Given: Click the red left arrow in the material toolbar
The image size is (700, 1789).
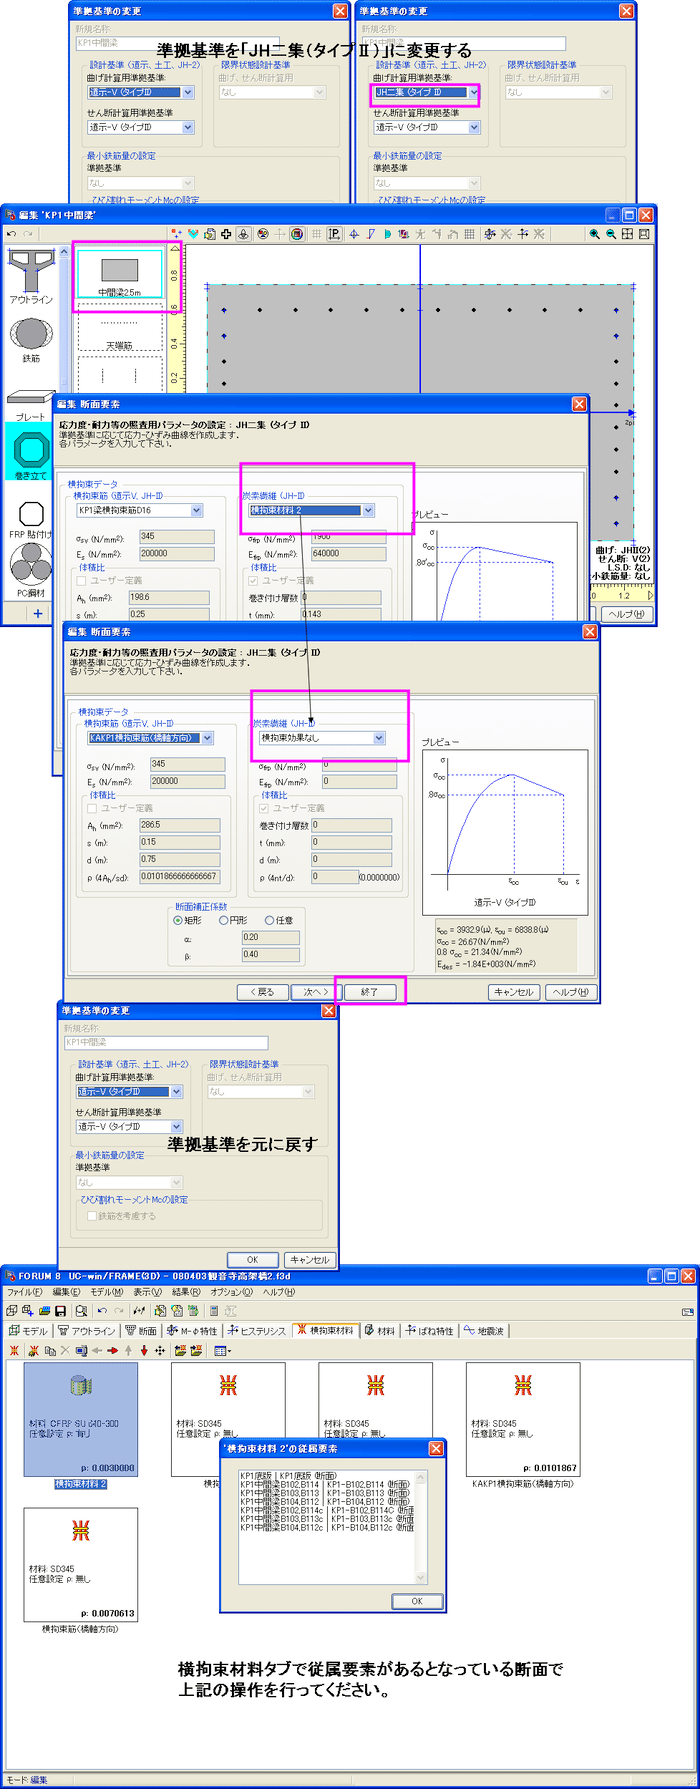Looking at the screenshot, I should click(x=97, y=1350).
